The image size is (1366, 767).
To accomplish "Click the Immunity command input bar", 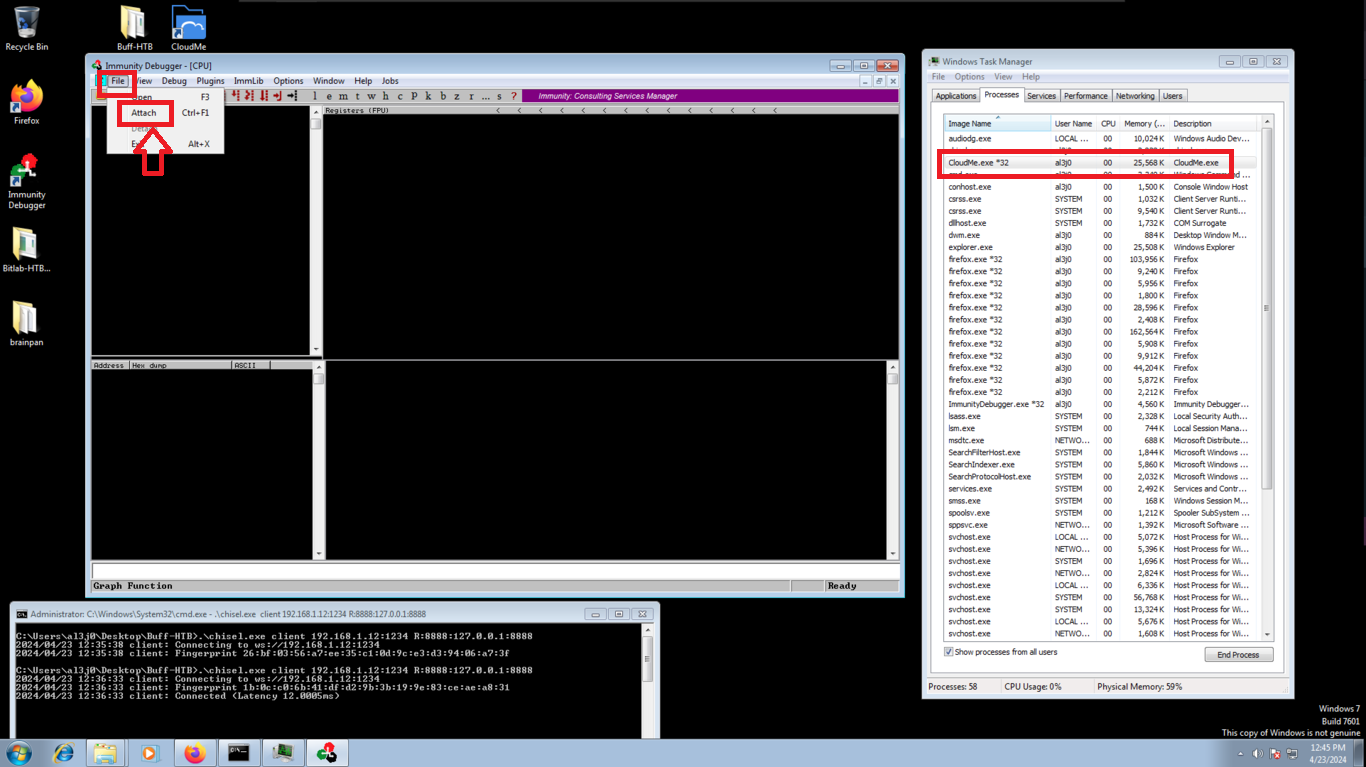I will click(494, 571).
